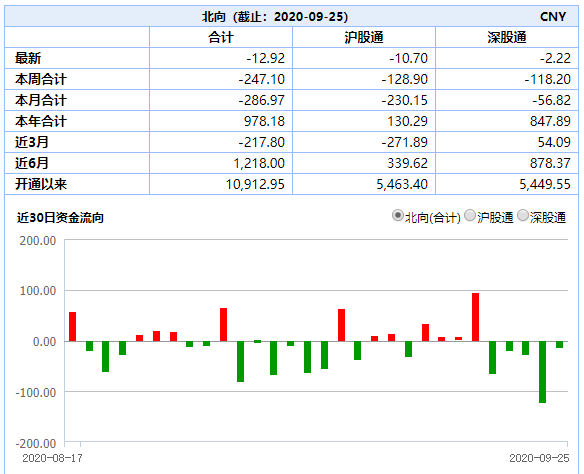Viewport: 584px width, 474px height.
Task: Select the 沪股通 radio button
Action: coord(470,216)
